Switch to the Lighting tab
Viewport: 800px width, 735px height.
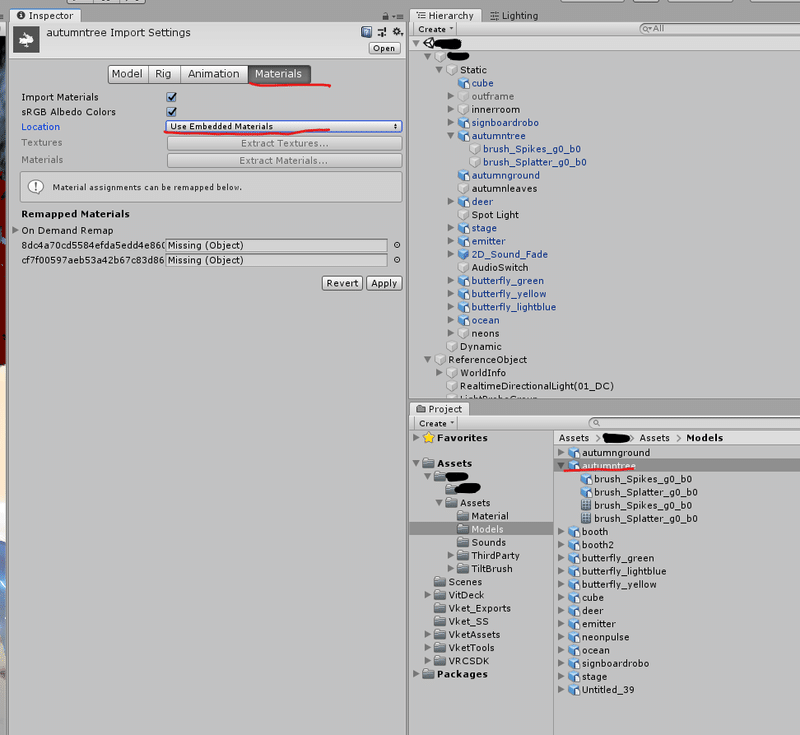click(x=514, y=16)
